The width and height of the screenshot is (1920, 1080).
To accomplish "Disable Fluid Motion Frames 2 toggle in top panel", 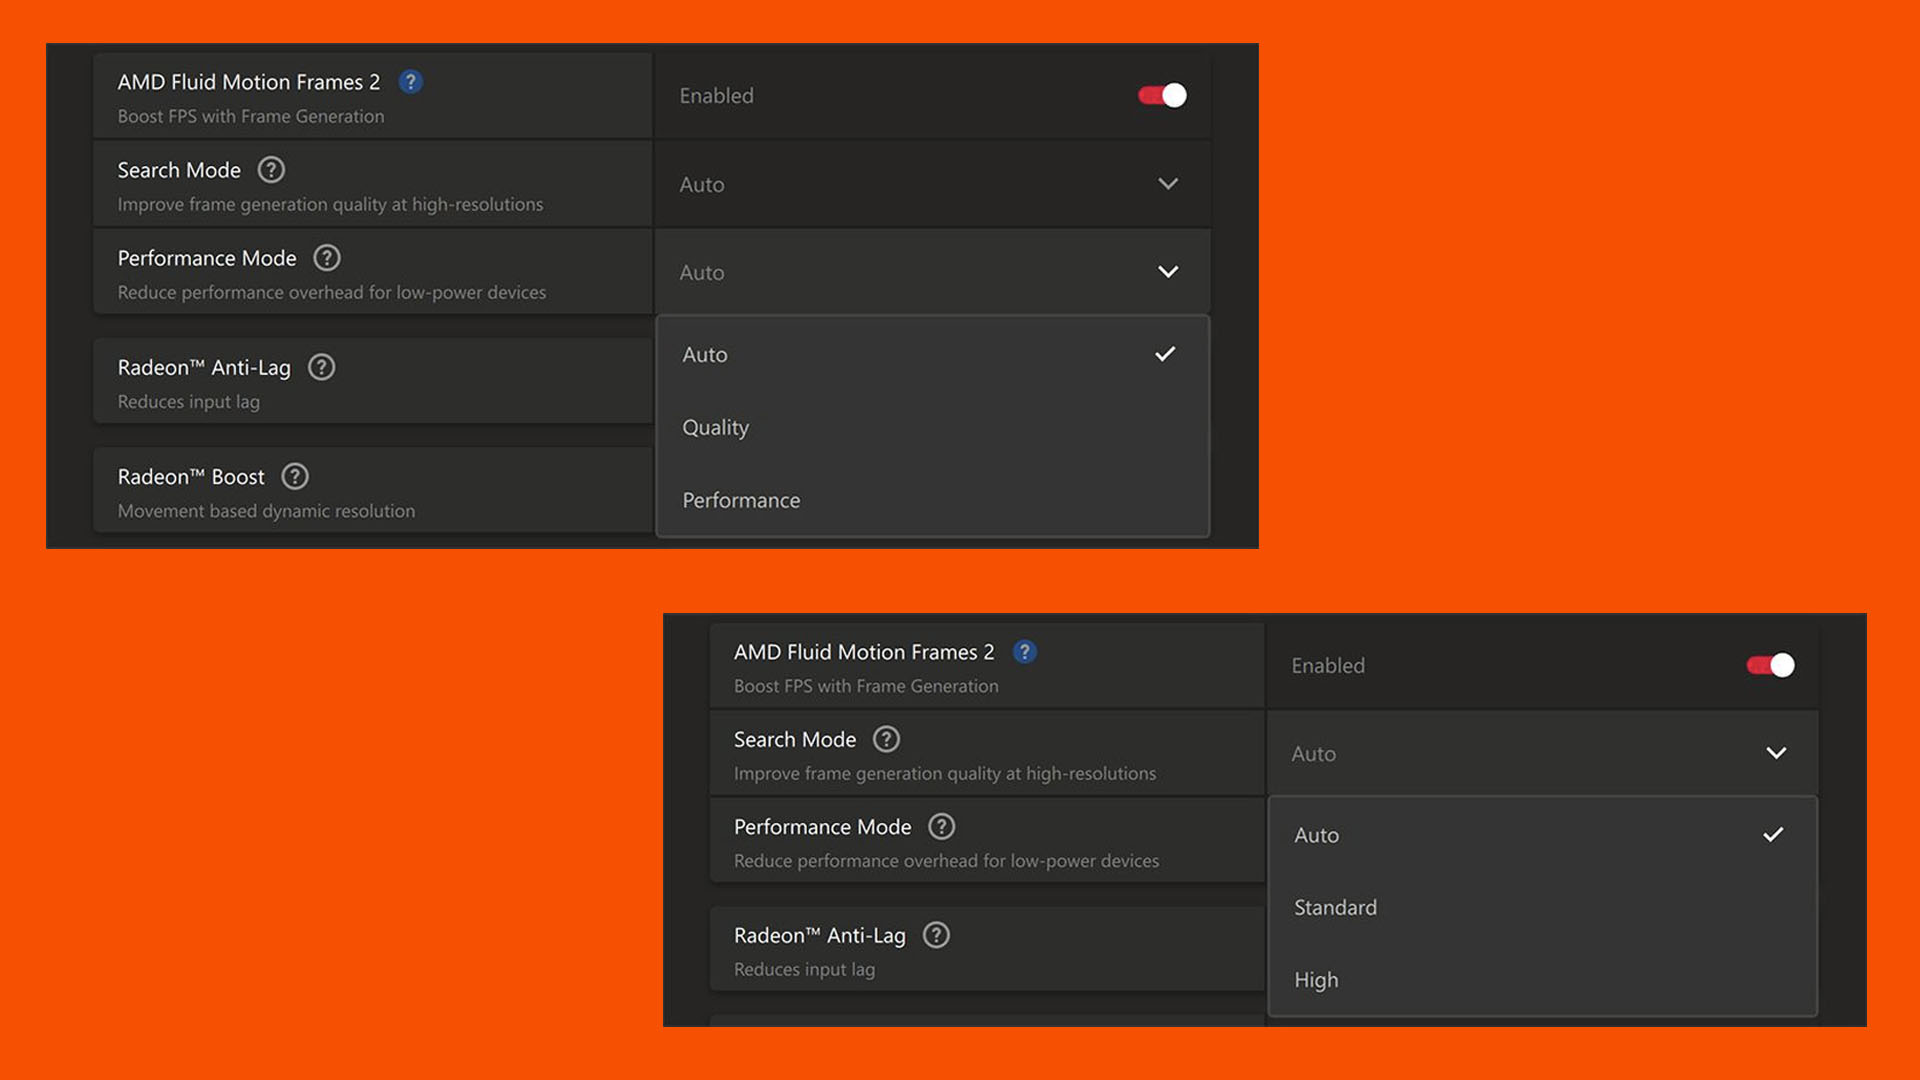I will [1162, 95].
